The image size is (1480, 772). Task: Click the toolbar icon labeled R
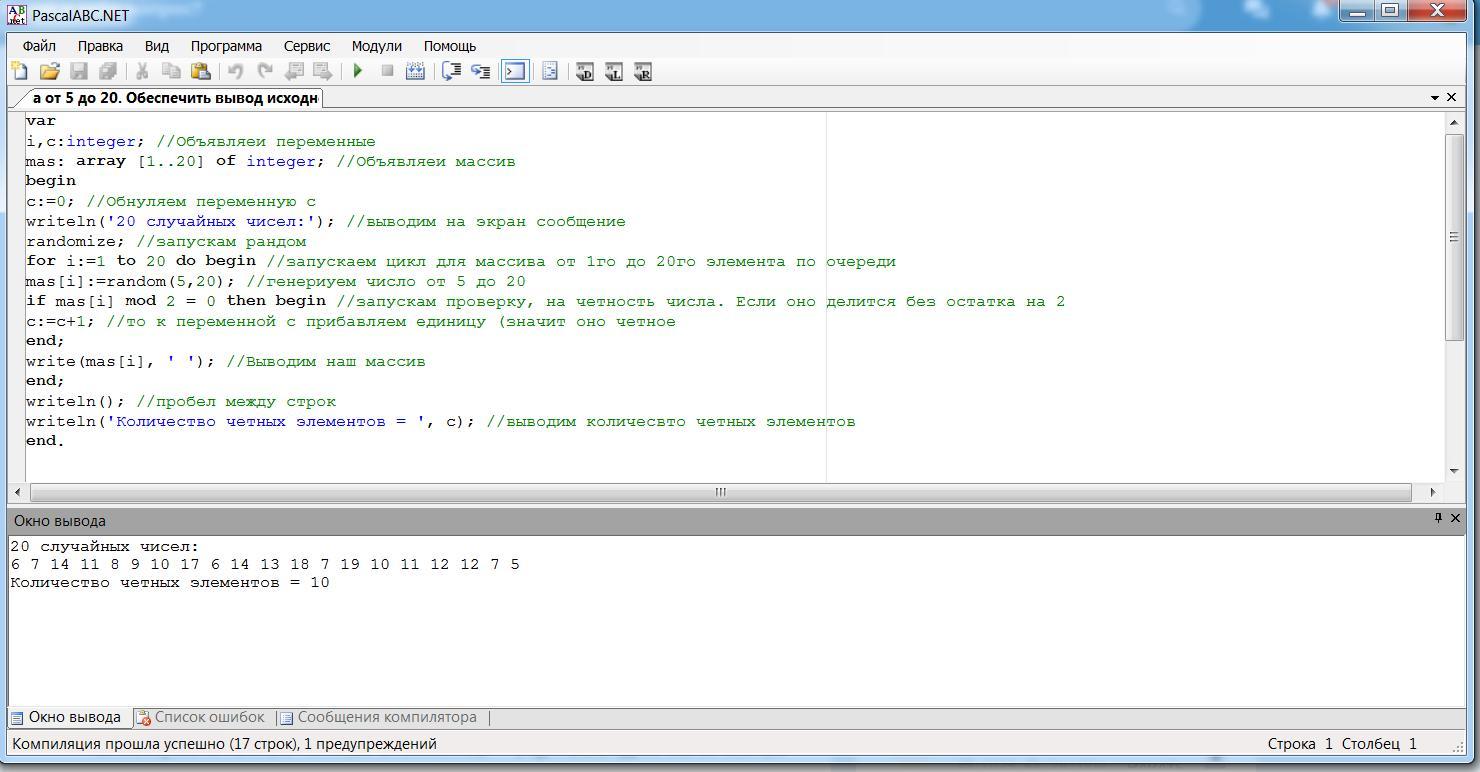click(x=643, y=71)
